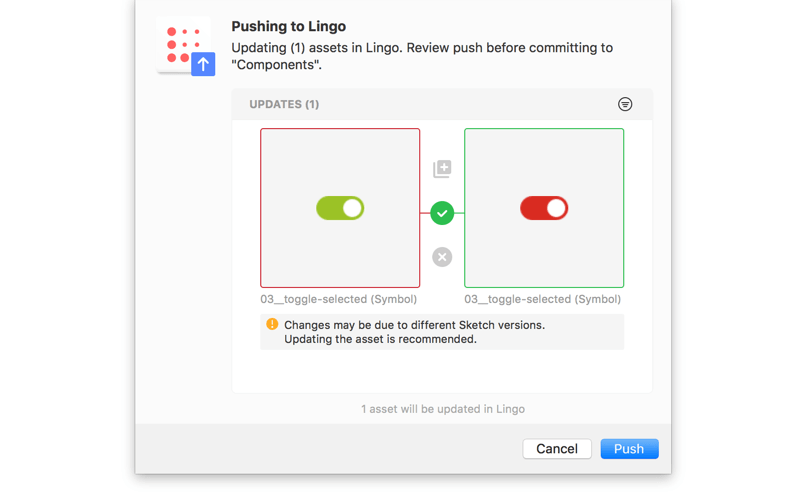Click the Pushing to Lingo title
The width and height of the screenshot is (808, 496).
[x=289, y=26]
